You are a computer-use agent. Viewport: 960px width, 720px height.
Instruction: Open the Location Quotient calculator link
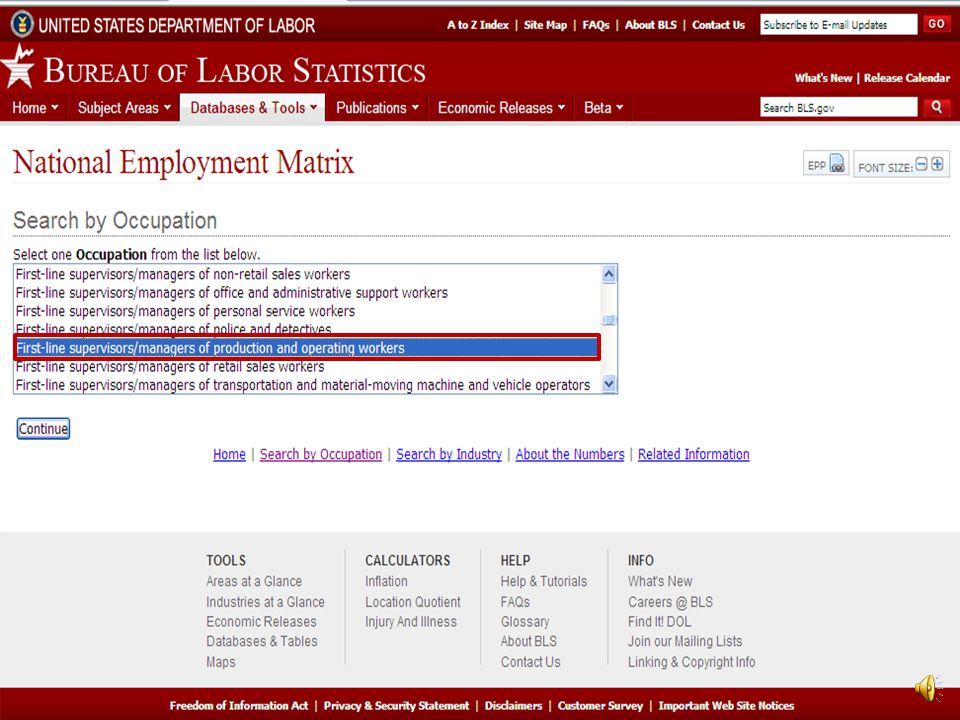tap(413, 602)
